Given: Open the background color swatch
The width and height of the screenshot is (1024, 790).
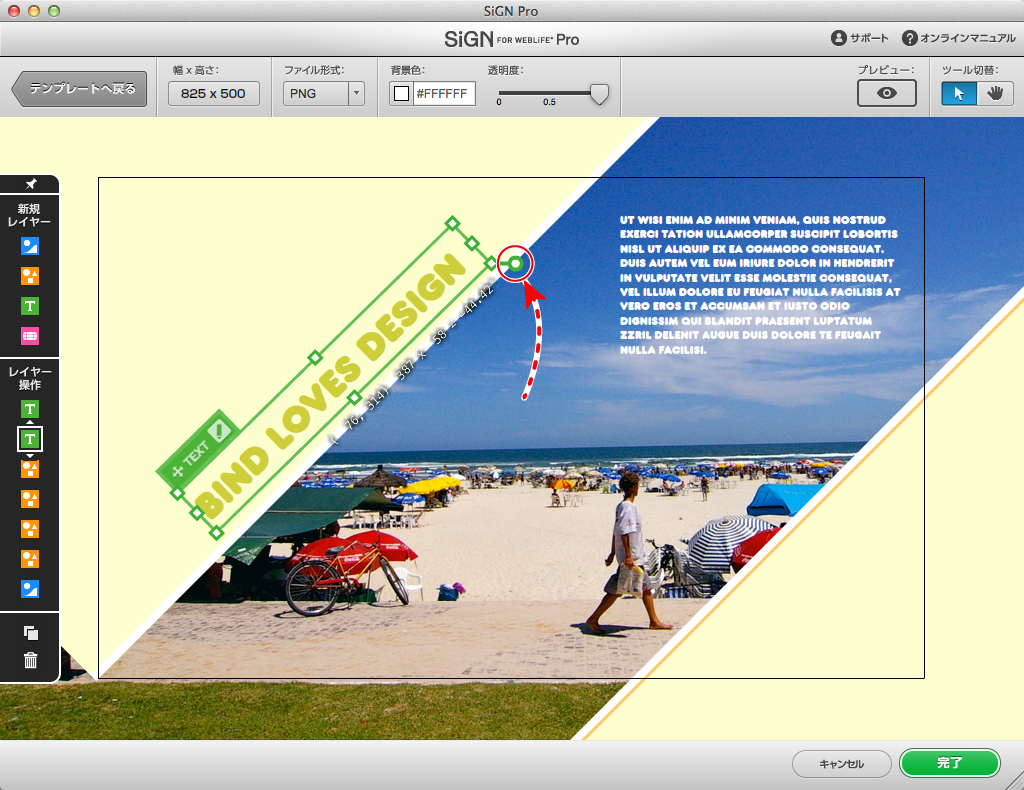Looking at the screenshot, I should [402, 93].
